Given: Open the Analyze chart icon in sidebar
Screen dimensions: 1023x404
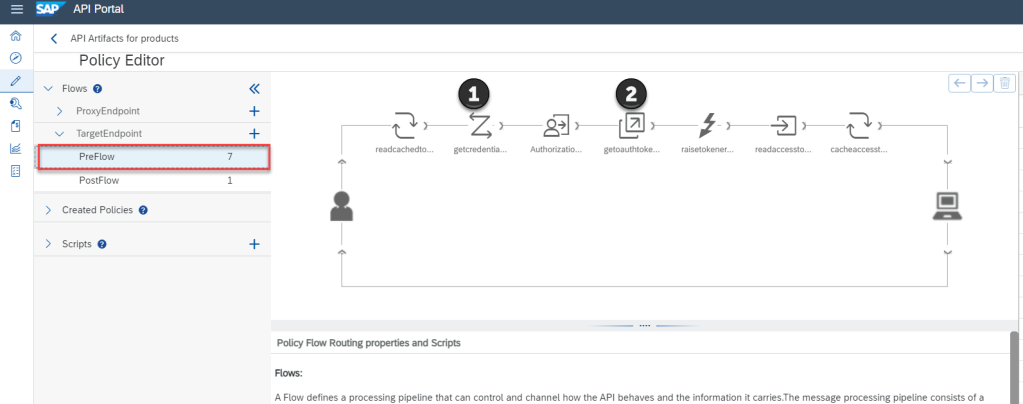Looking at the screenshot, I should pyautogui.click(x=15, y=149).
